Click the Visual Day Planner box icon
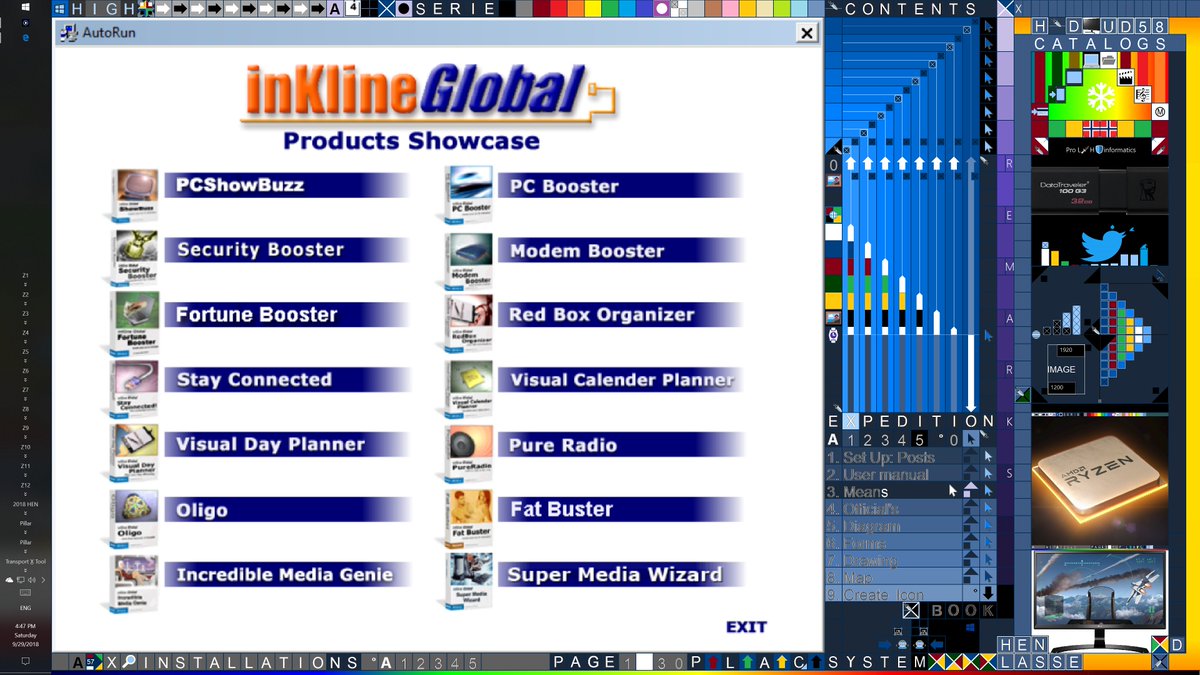Viewport: 1200px width, 675px height. tap(134, 452)
